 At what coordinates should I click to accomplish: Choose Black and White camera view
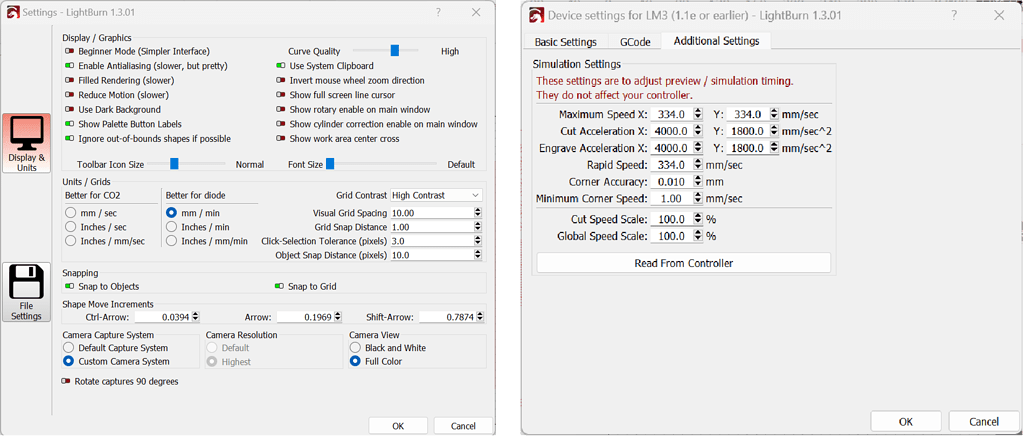(355, 348)
